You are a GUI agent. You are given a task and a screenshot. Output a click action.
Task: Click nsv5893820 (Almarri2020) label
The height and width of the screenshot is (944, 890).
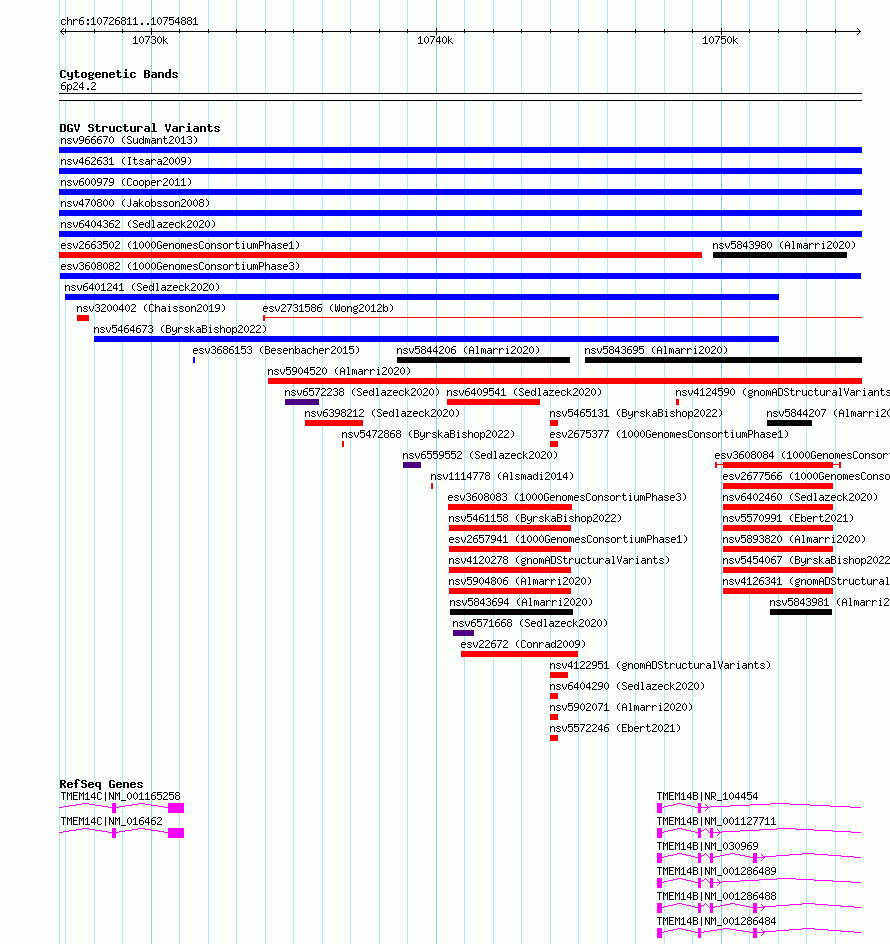click(x=794, y=539)
